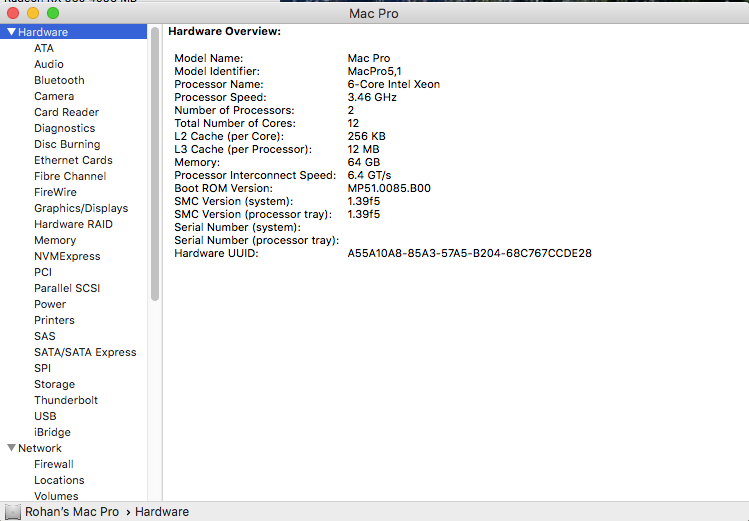Open Memory information
749x521 pixels.
tap(55, 240)
